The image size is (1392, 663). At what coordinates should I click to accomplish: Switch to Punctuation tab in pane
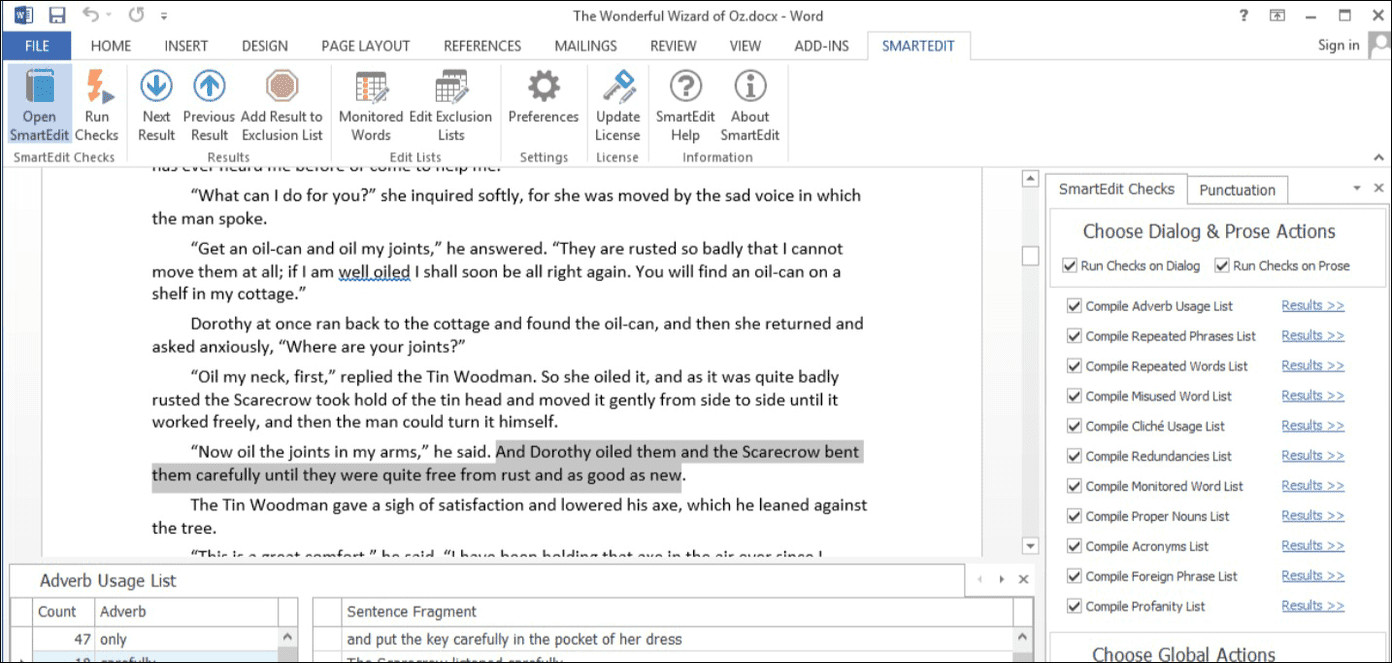point(1237,190)
